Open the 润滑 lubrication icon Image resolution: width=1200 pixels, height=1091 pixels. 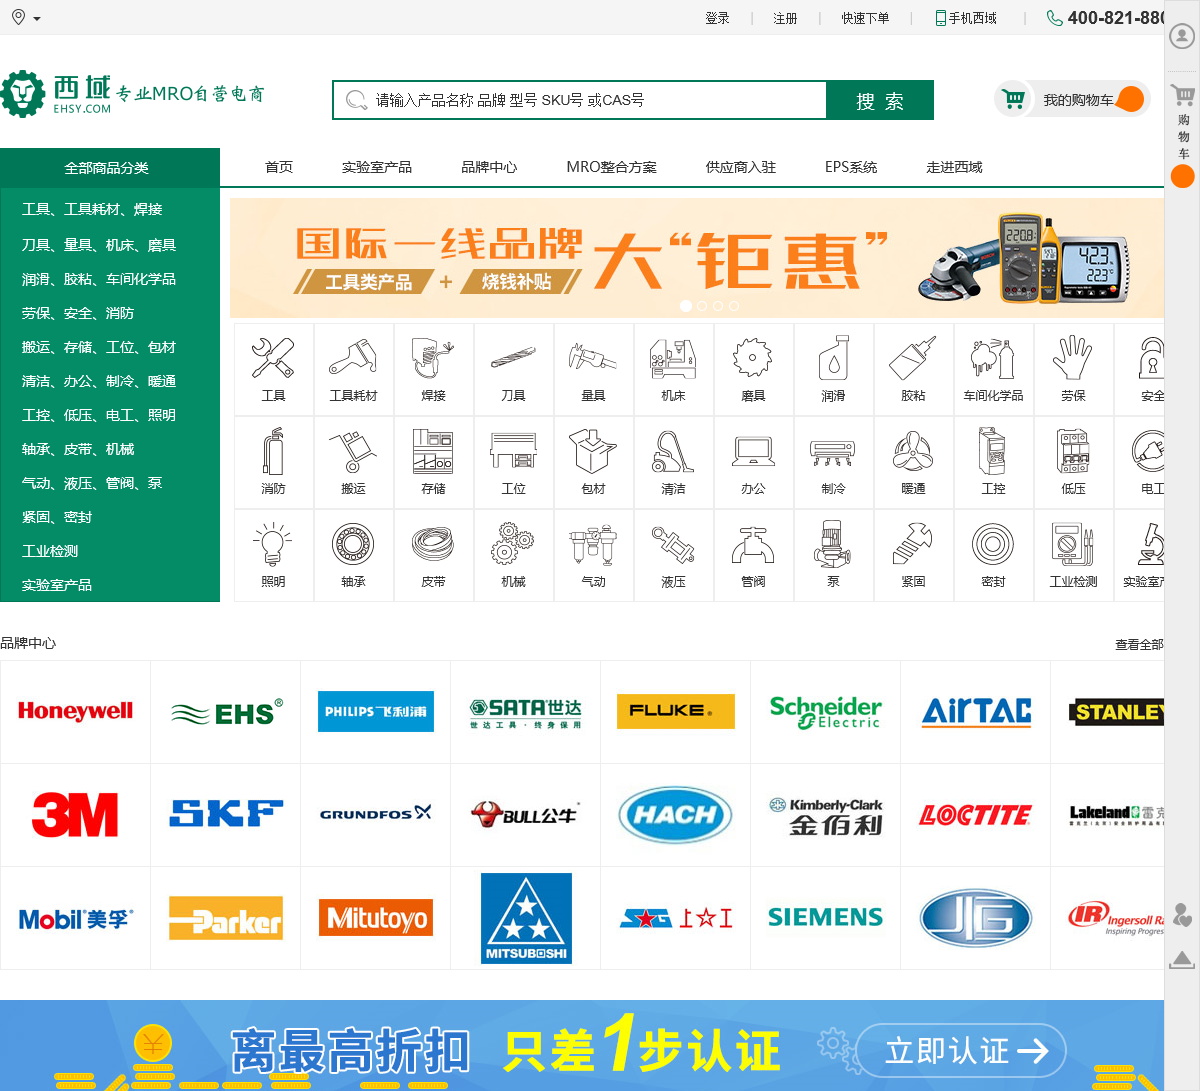tap(833, 358)
